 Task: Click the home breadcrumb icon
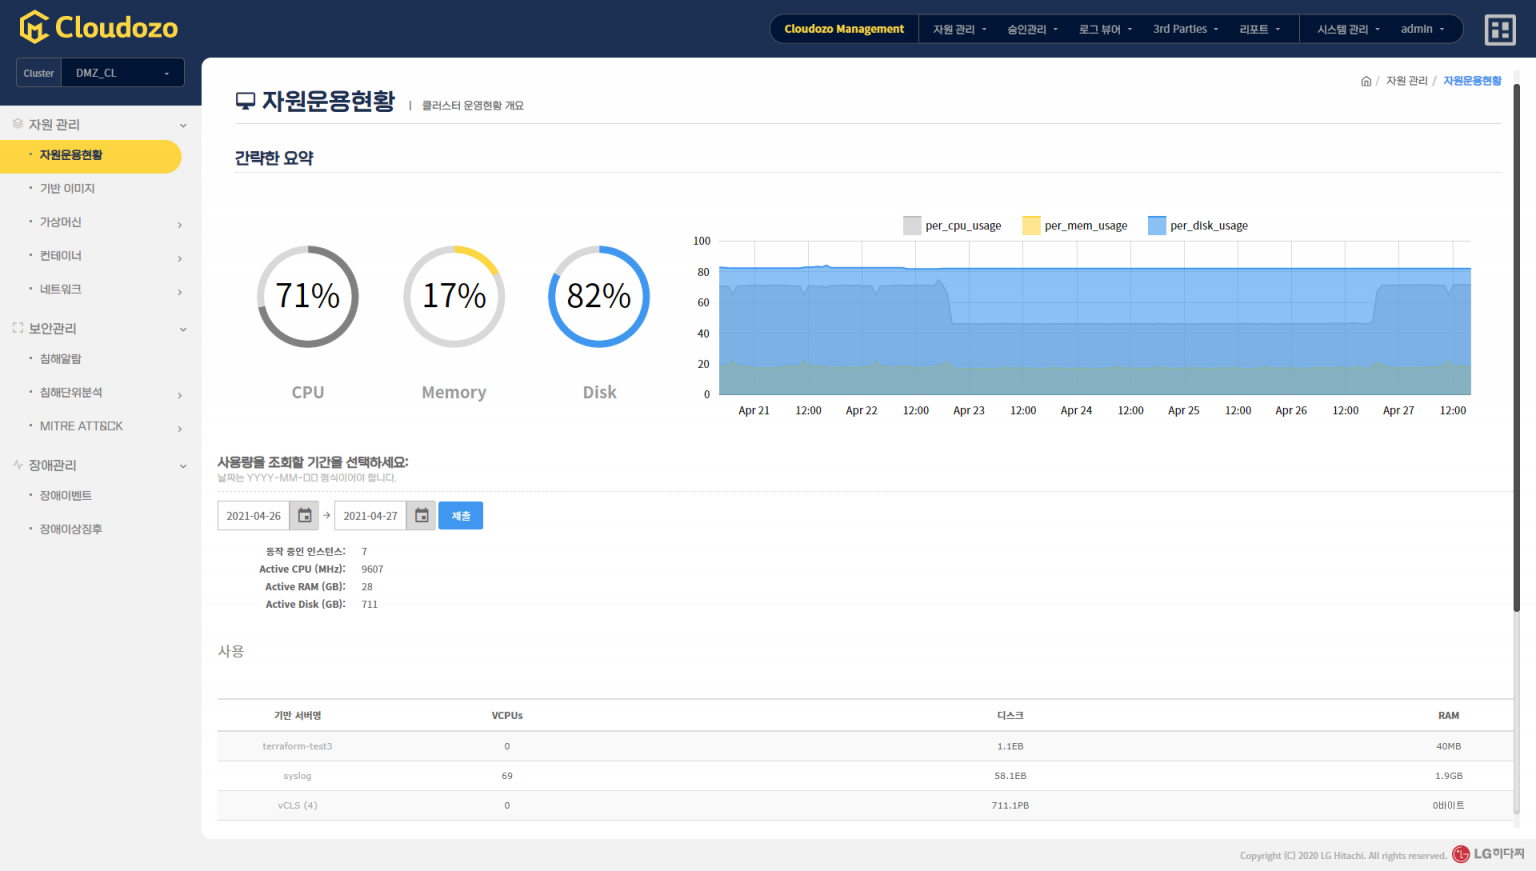coord(1366,81)
